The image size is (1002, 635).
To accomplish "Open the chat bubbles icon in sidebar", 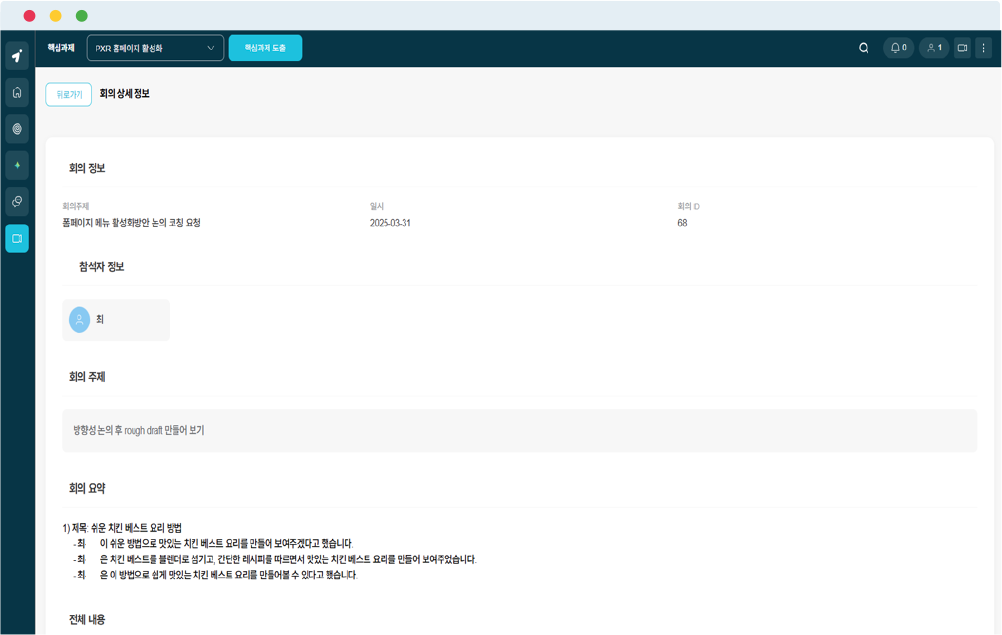I will (x=17, y=202).
